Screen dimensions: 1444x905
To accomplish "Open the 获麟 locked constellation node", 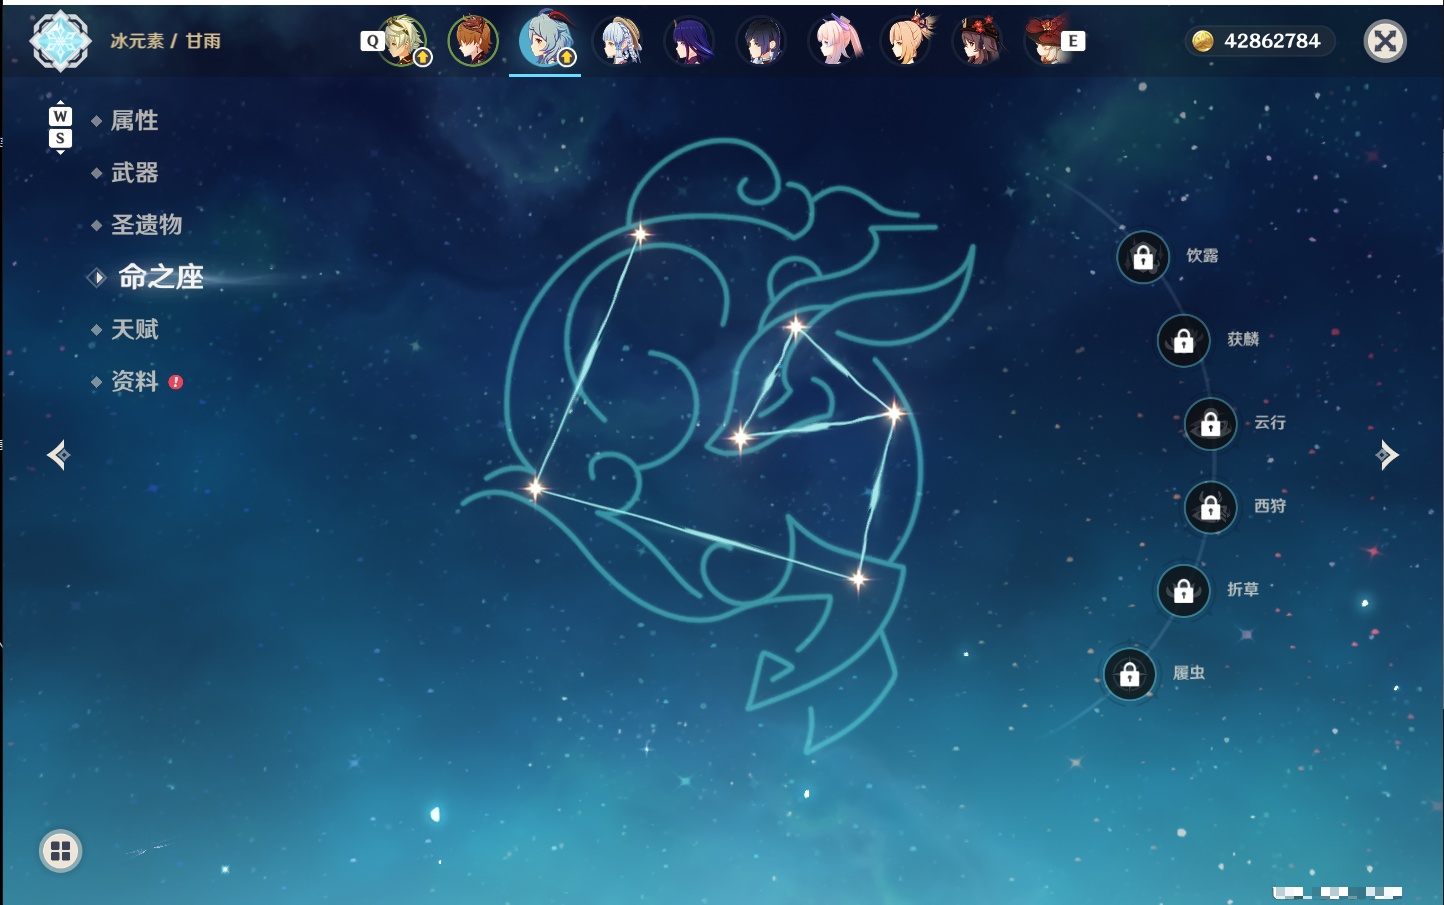I will click(x=1184, y=341).
